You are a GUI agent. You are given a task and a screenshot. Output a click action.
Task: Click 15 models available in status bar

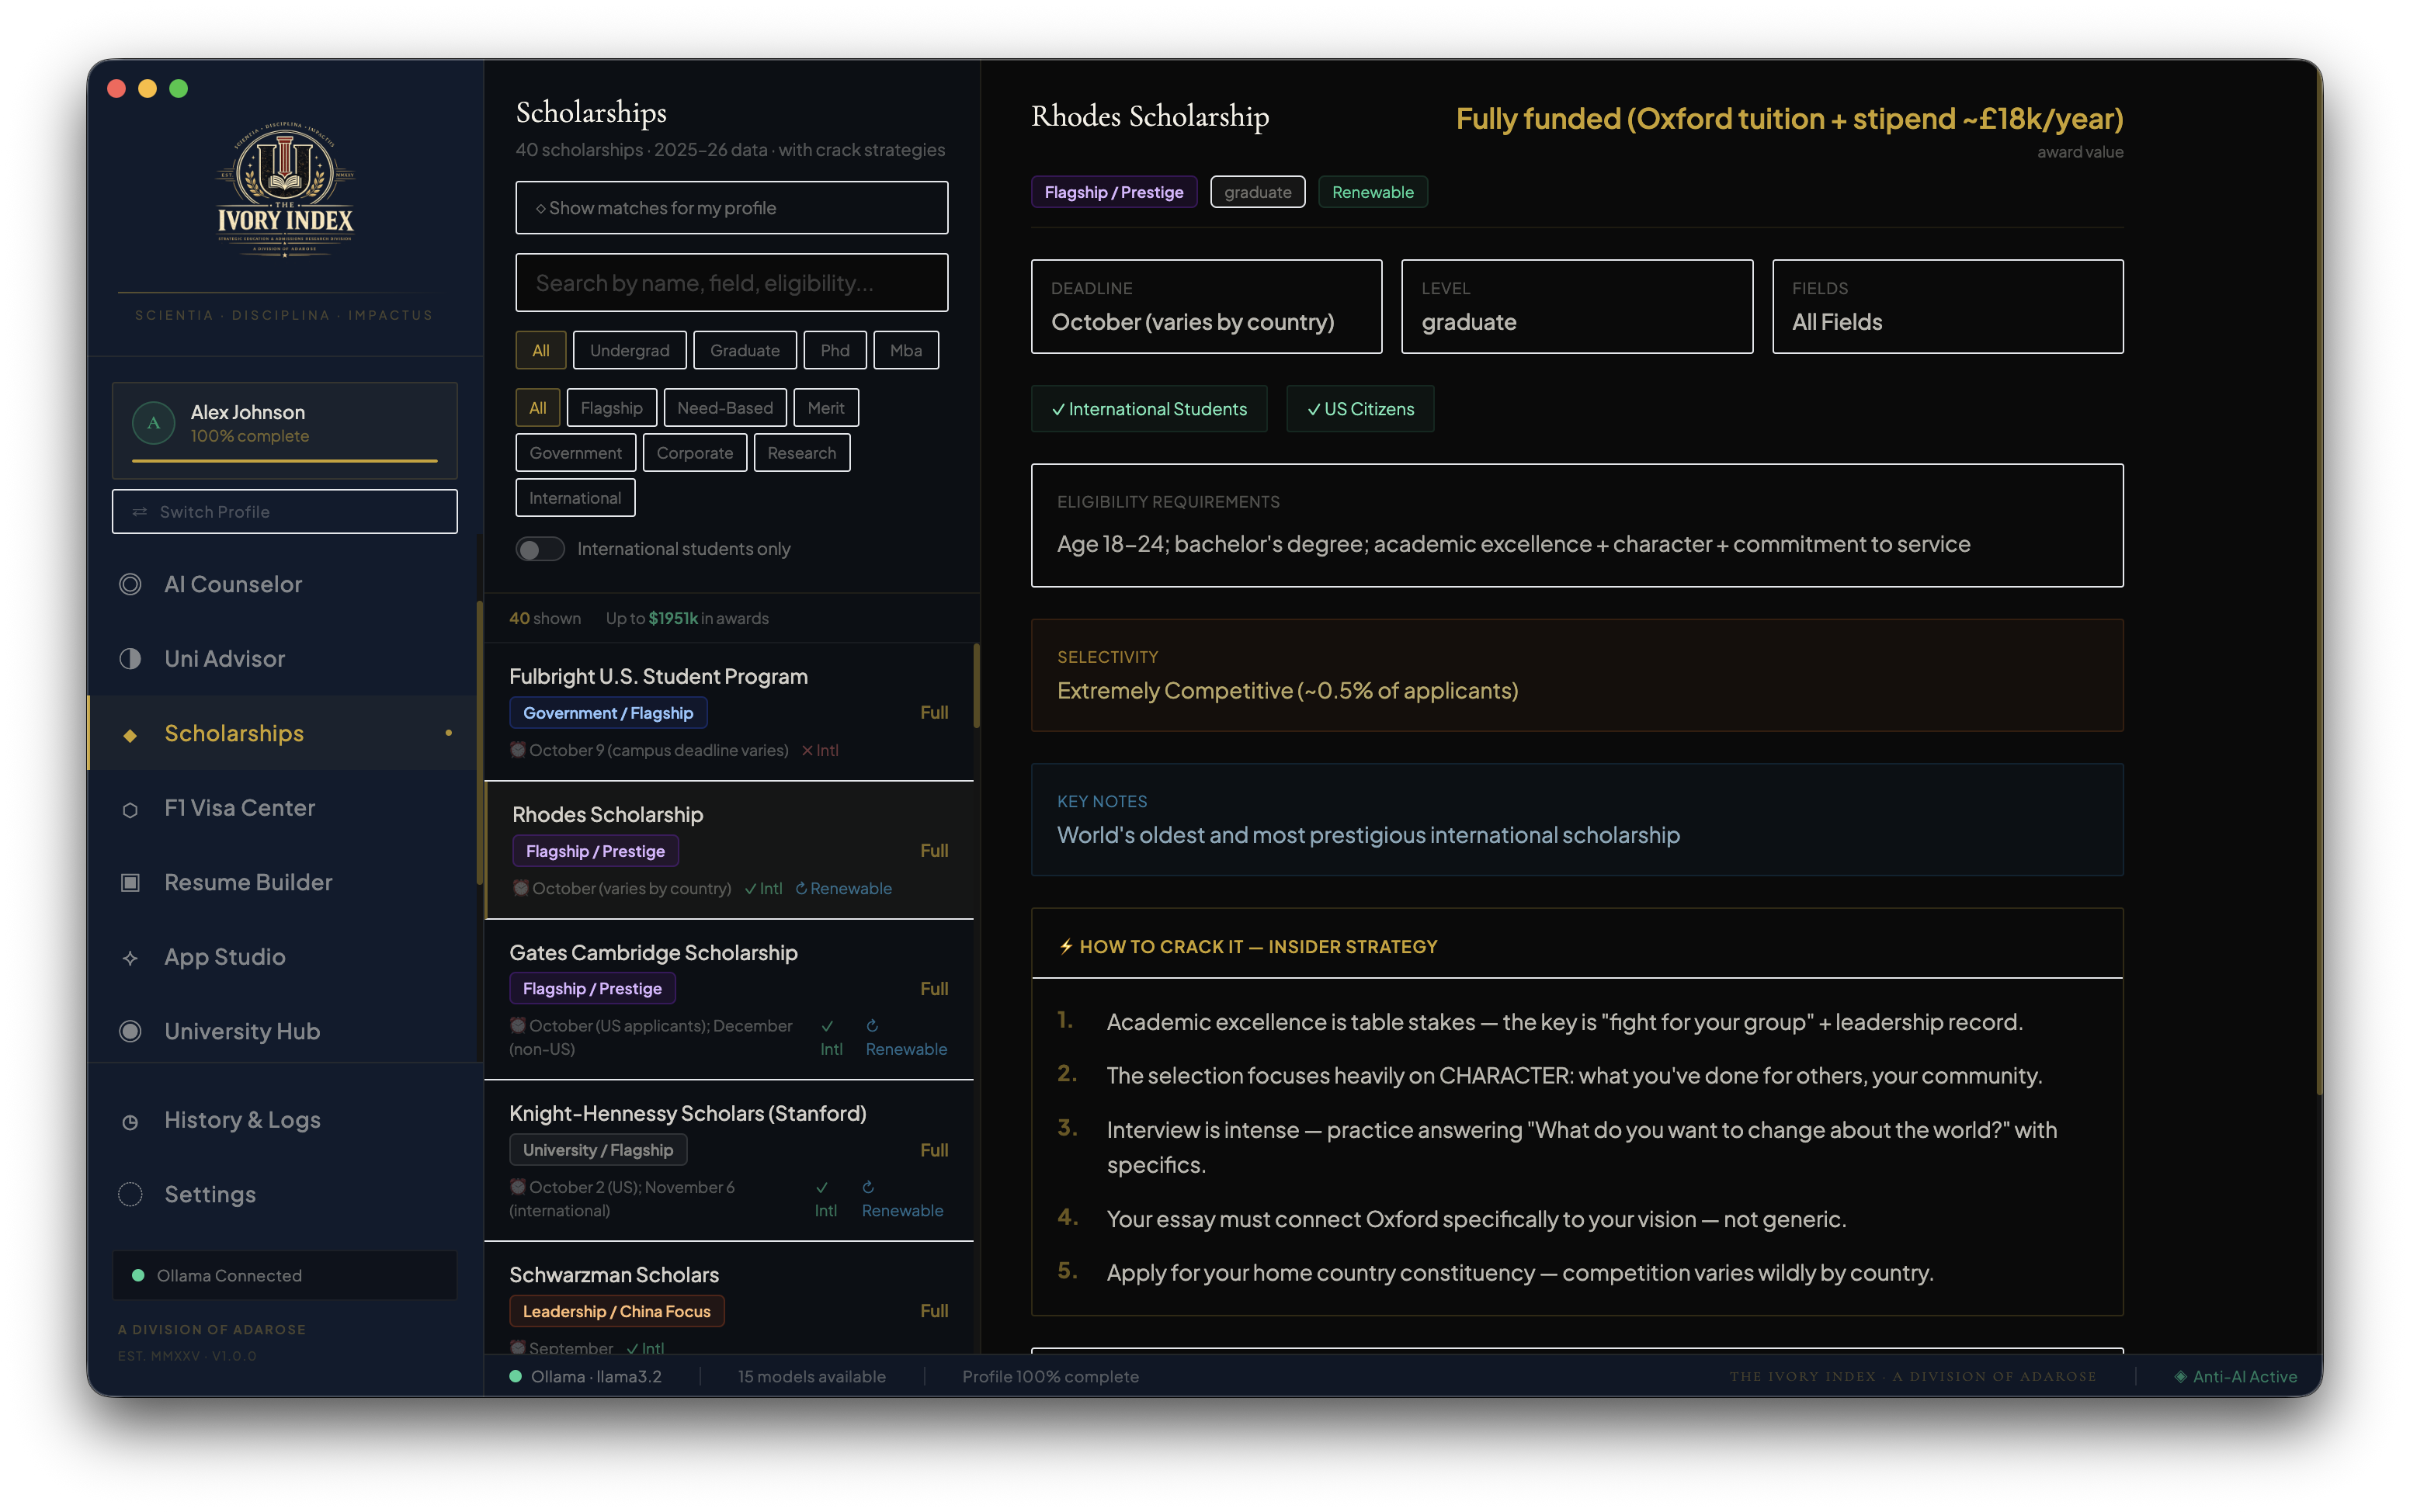812,1376
